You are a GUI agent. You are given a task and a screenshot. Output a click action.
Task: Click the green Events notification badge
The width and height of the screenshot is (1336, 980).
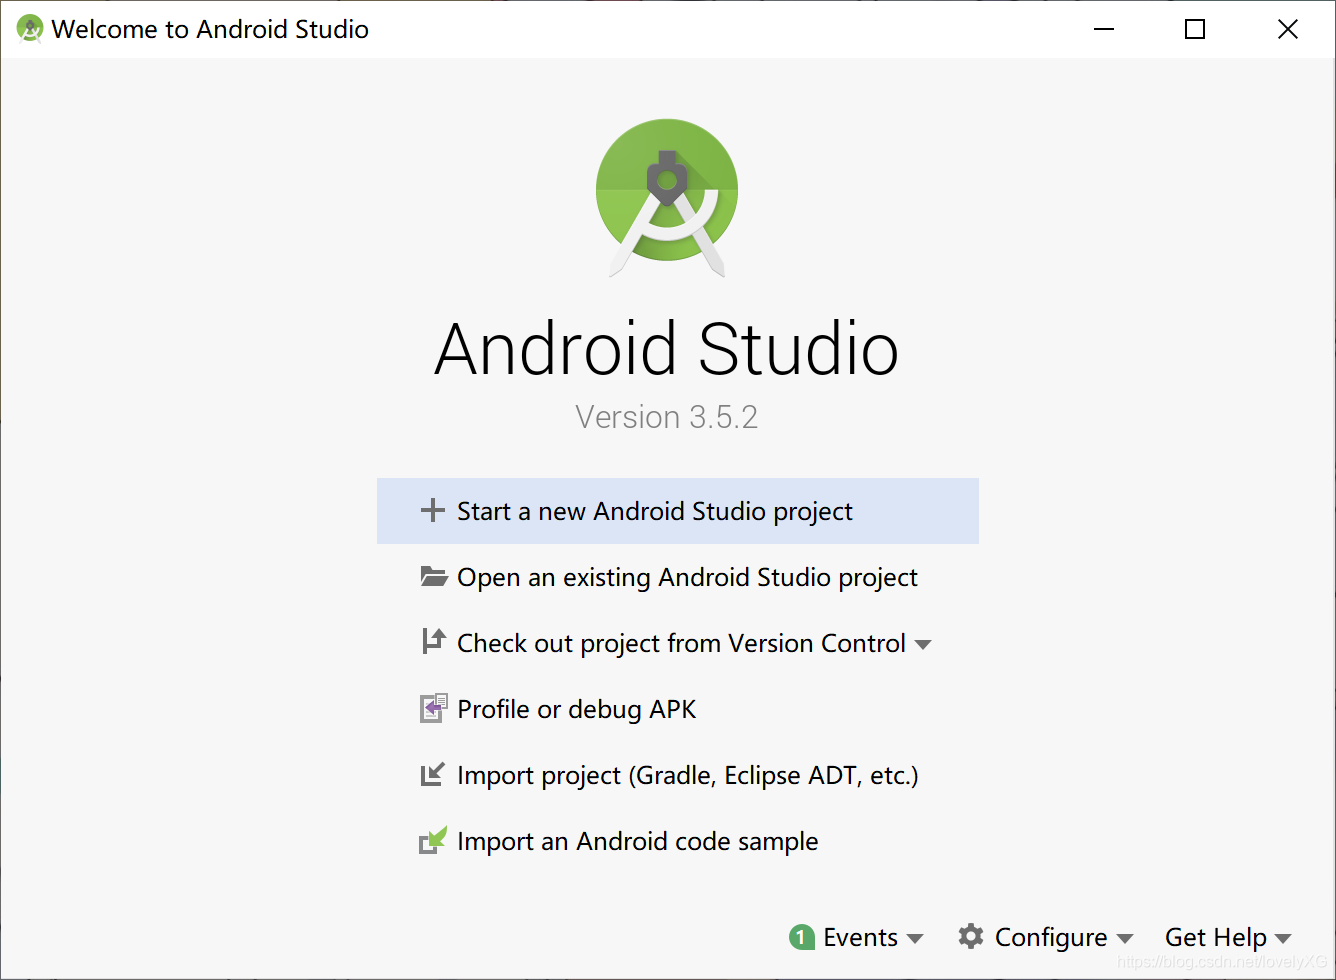pyautogui.click(x=801, y=937)
